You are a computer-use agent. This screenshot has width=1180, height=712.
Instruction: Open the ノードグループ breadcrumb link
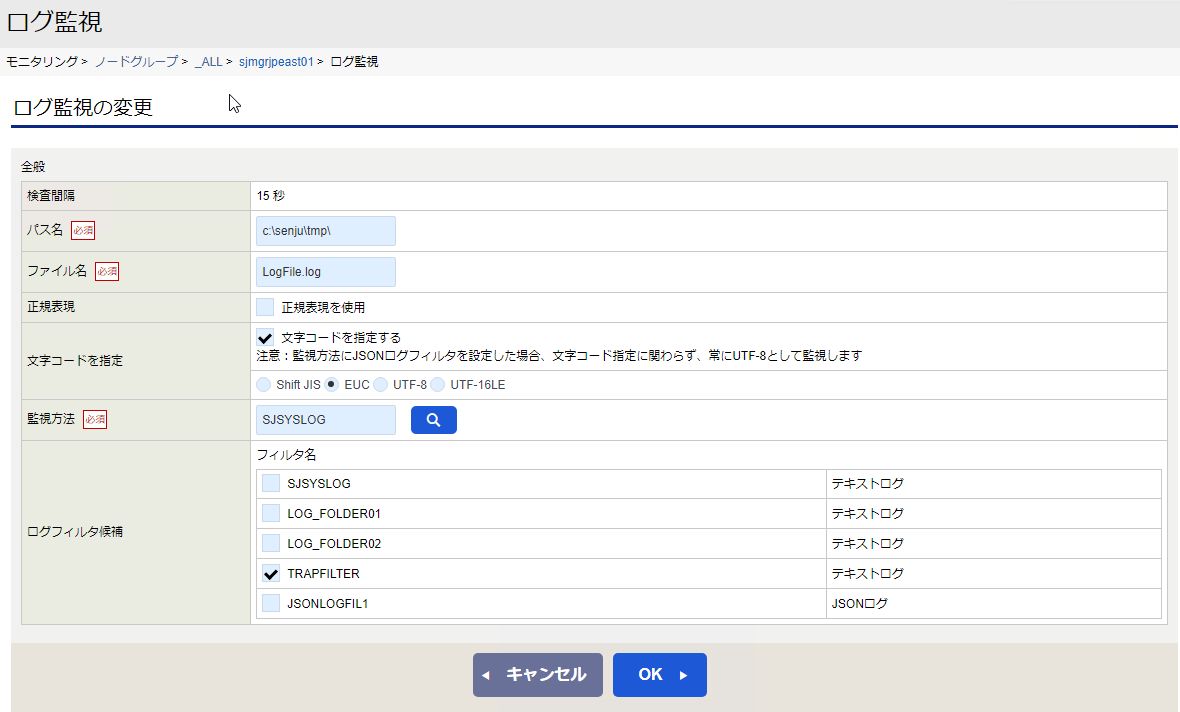136,62
